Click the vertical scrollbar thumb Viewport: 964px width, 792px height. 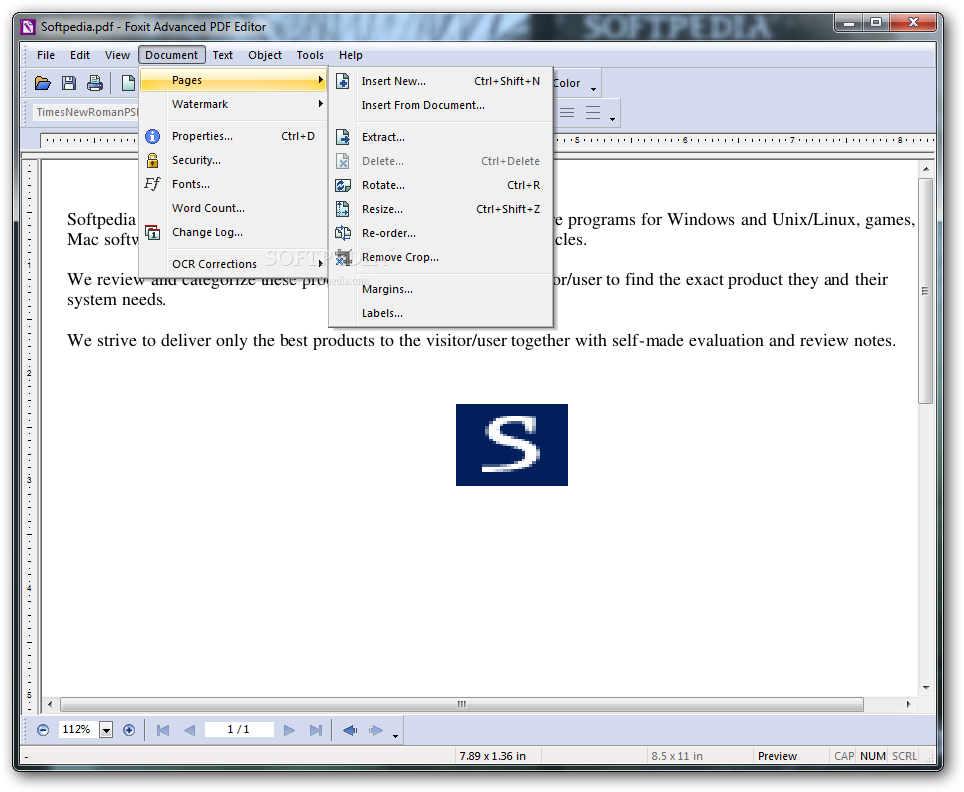[x=925, y=291]
